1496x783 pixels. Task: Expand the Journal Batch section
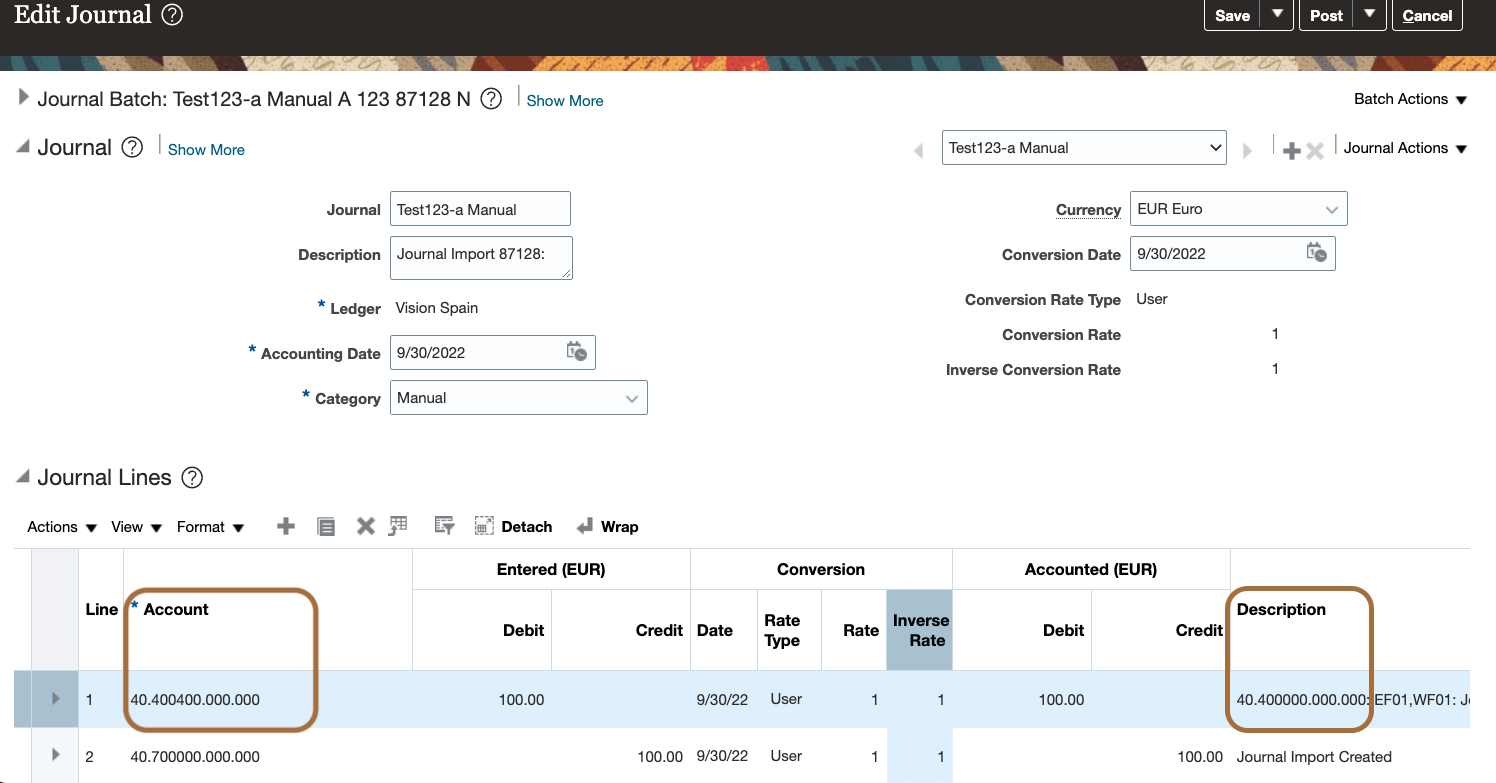24,98
